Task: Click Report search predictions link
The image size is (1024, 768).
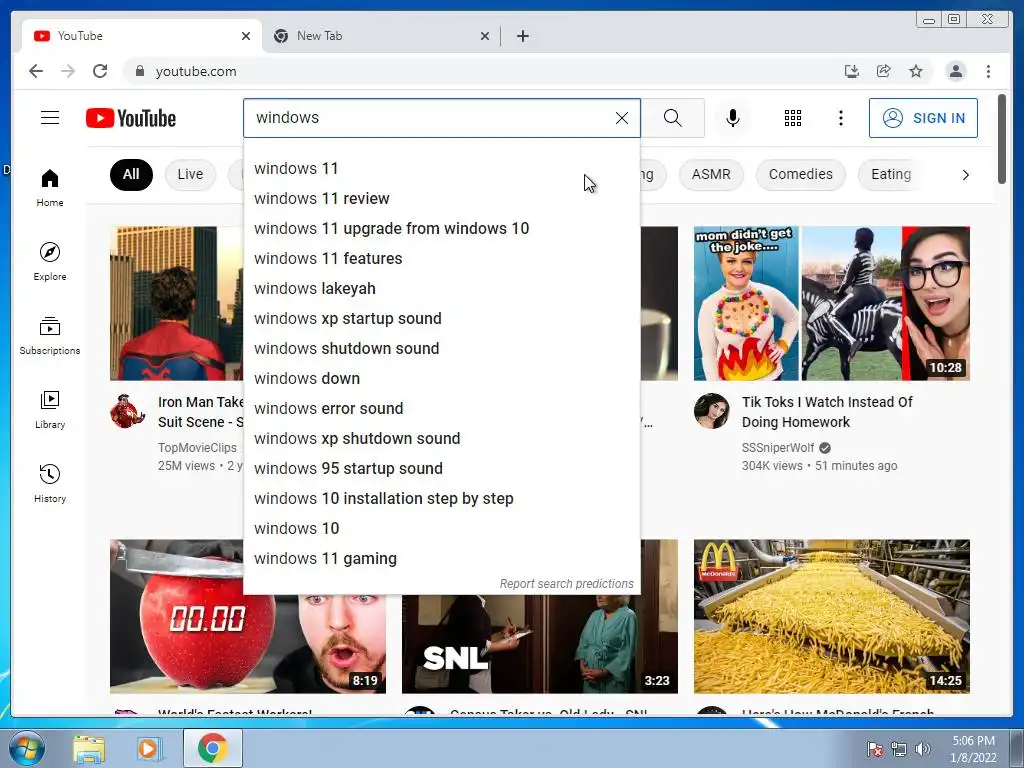Action: tap(566, 584)
